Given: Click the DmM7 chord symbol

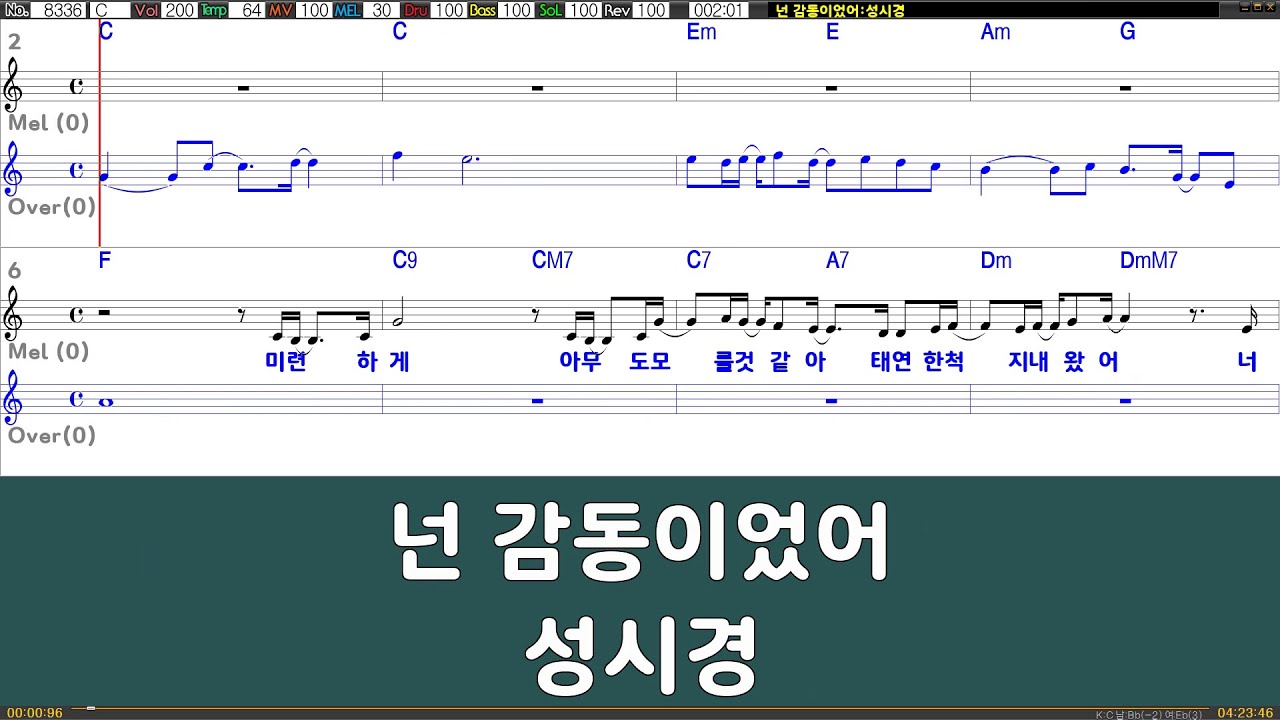Looking at the screenshot, I should tap(1148, 261).
